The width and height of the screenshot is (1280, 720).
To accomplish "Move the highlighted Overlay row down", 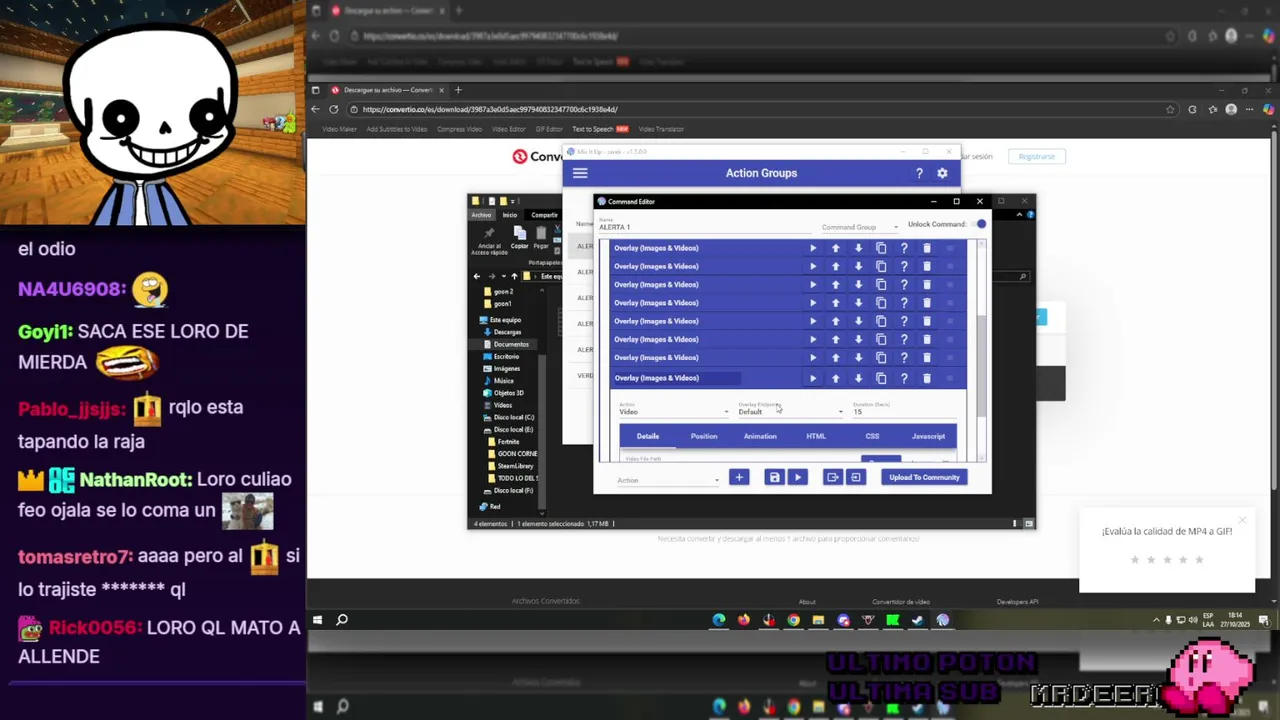I will pos(858,378).
